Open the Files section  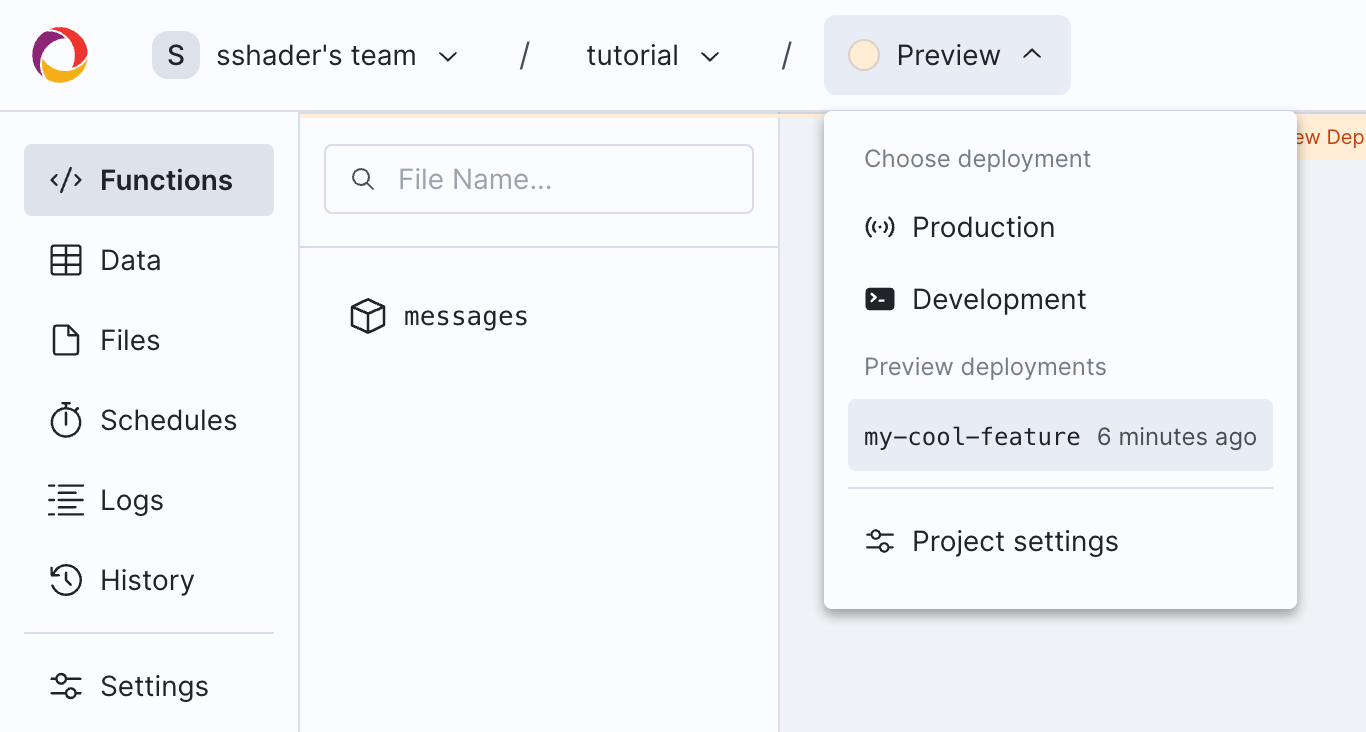(x=149, y=340)
